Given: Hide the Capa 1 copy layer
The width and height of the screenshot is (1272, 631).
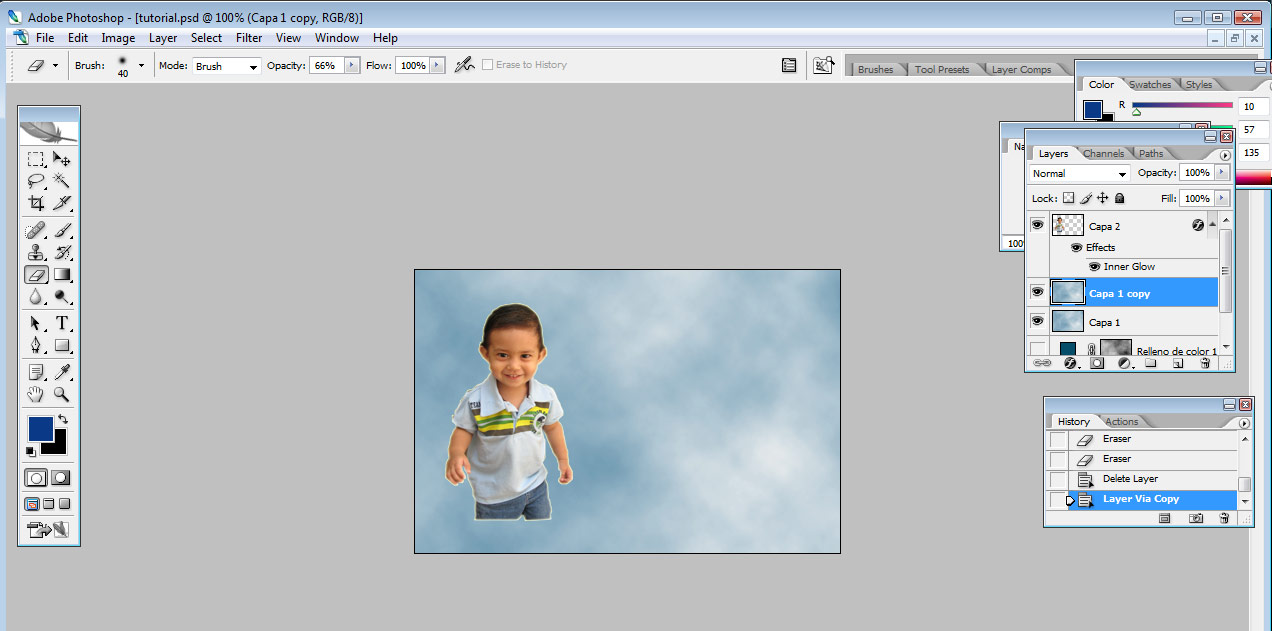Looking at the screenshot, I should pos(1037,292).
